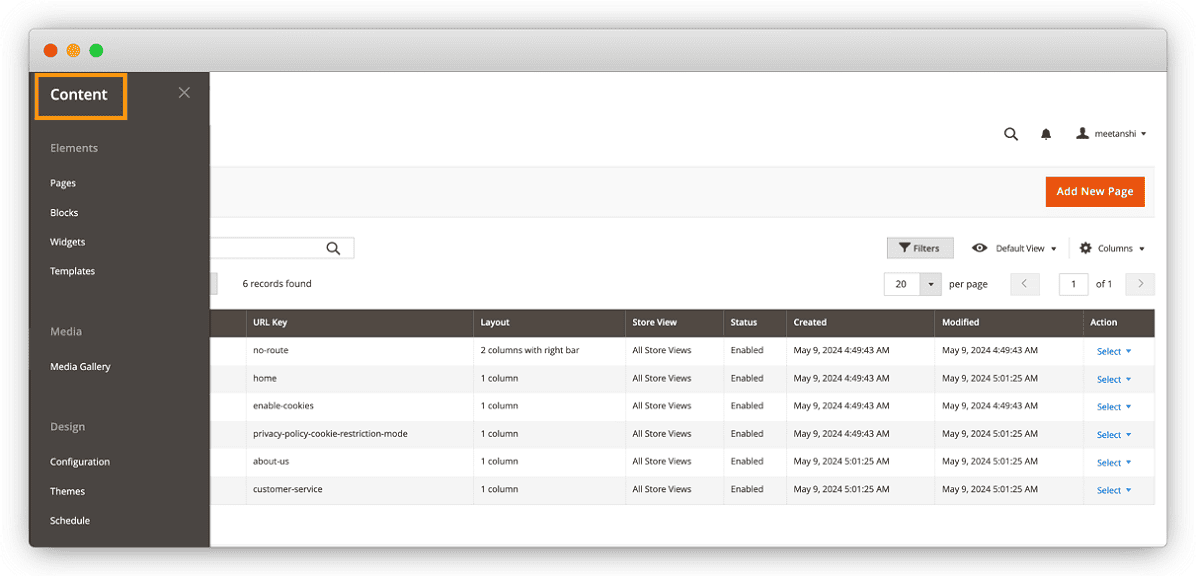The width and height of the screenshot is (1196, 576).
Task: Open the per page size dropdown arrow
Action: [931, 284]
